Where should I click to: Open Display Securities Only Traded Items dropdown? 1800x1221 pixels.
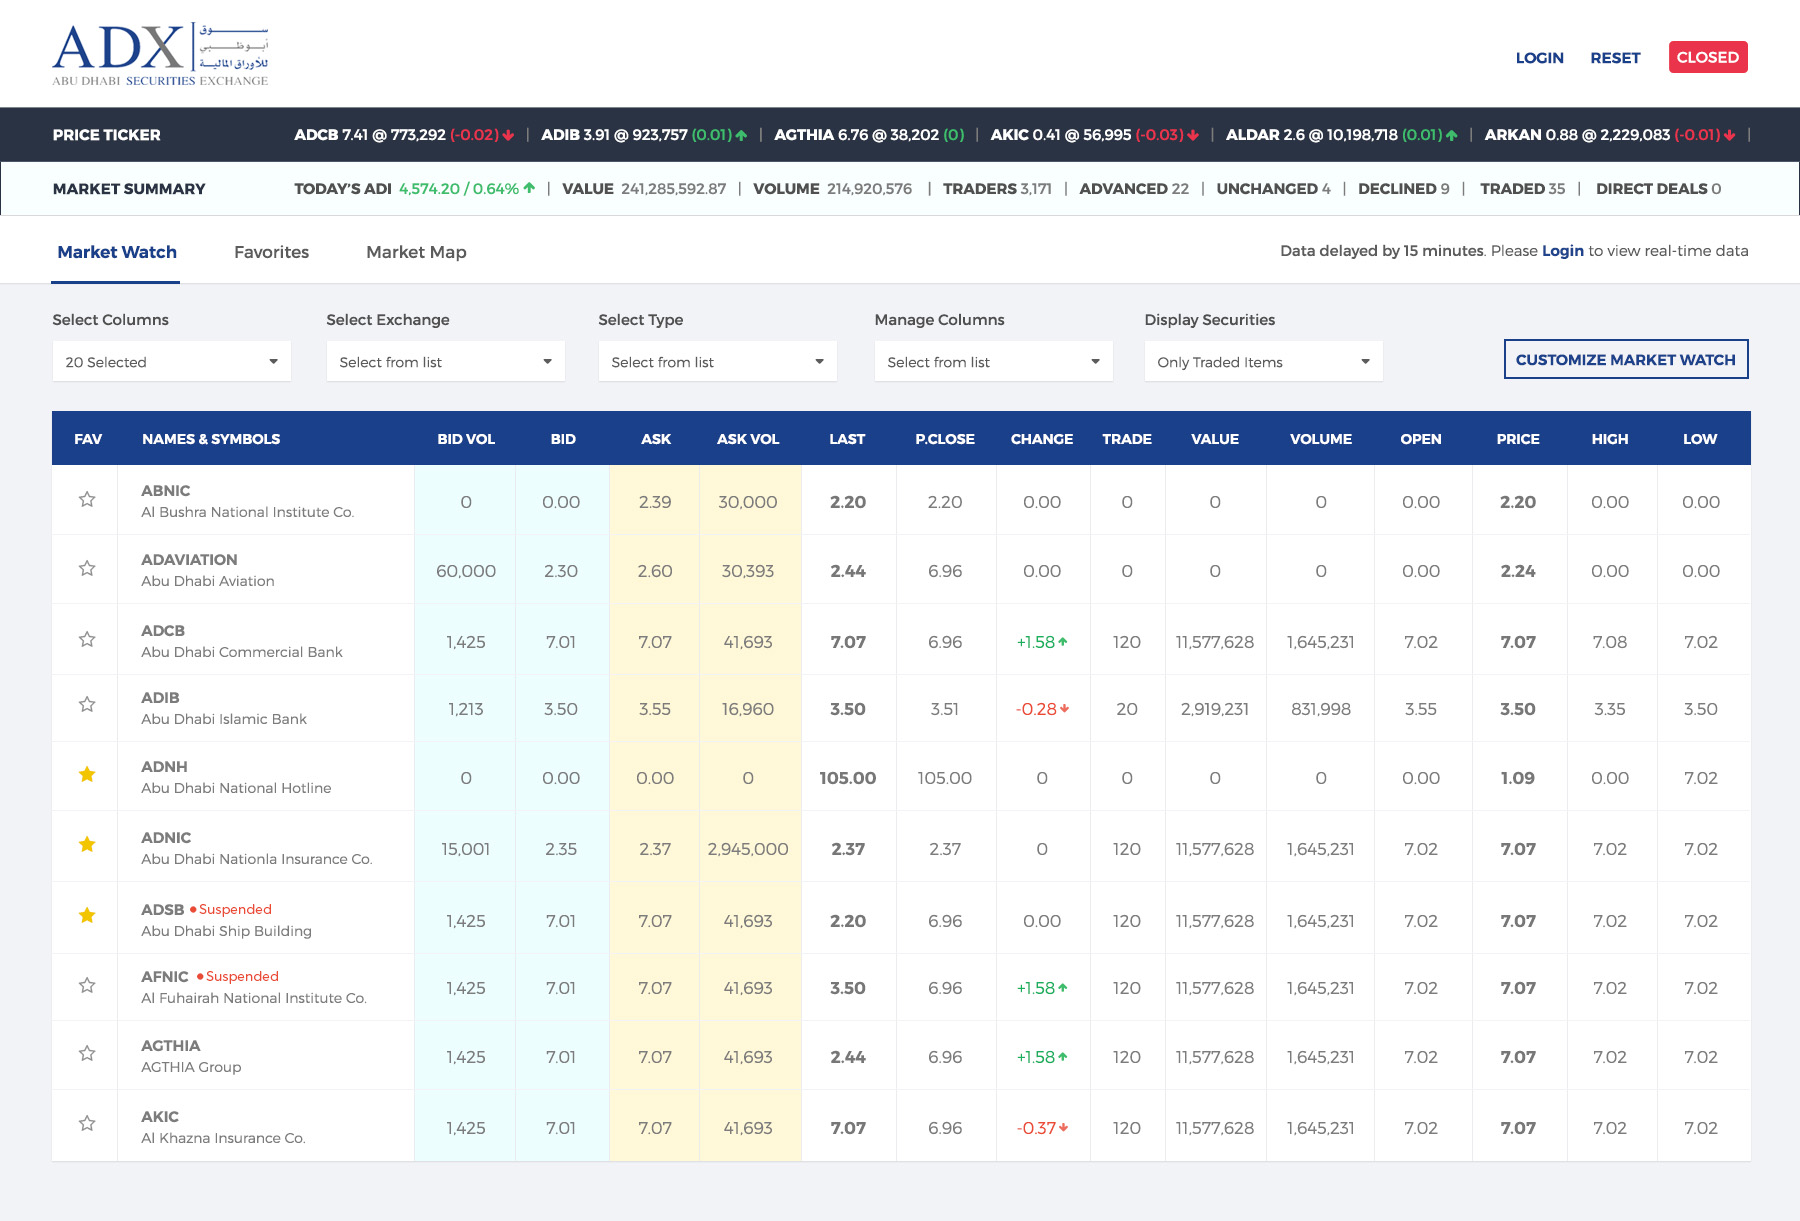pyautogui.click(x=1263, y=362)
